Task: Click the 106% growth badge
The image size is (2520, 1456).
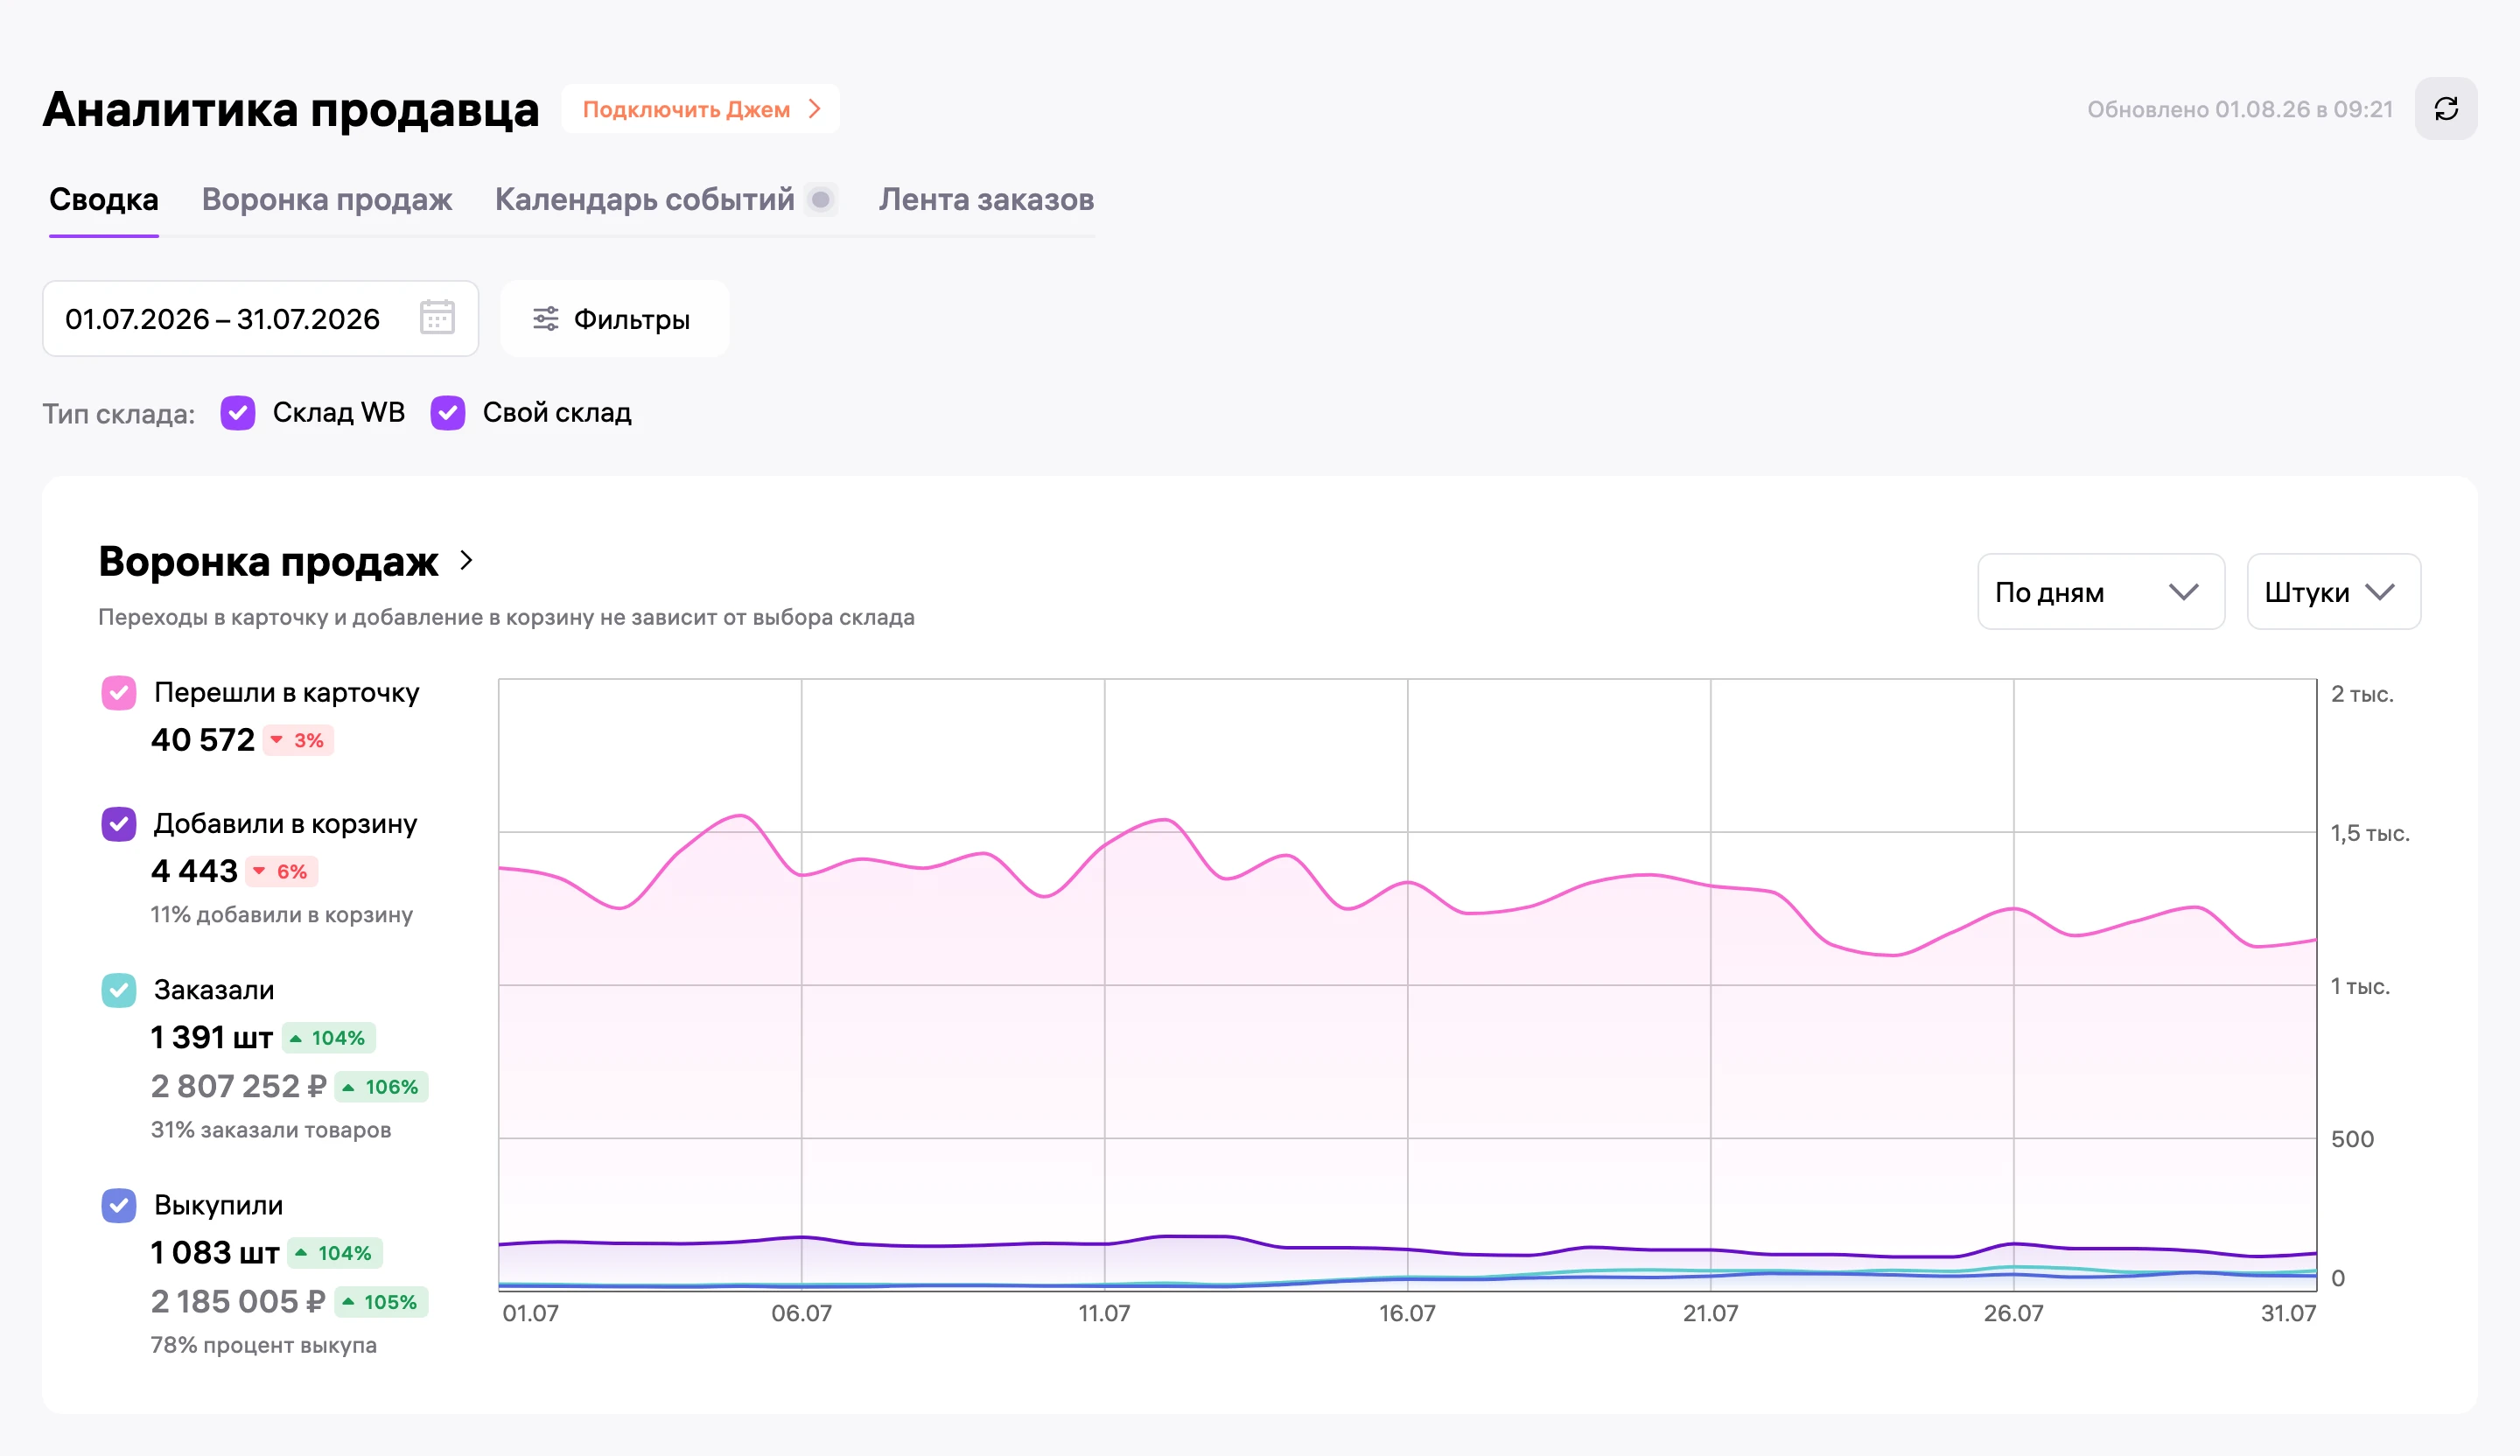Action: 381,1087
